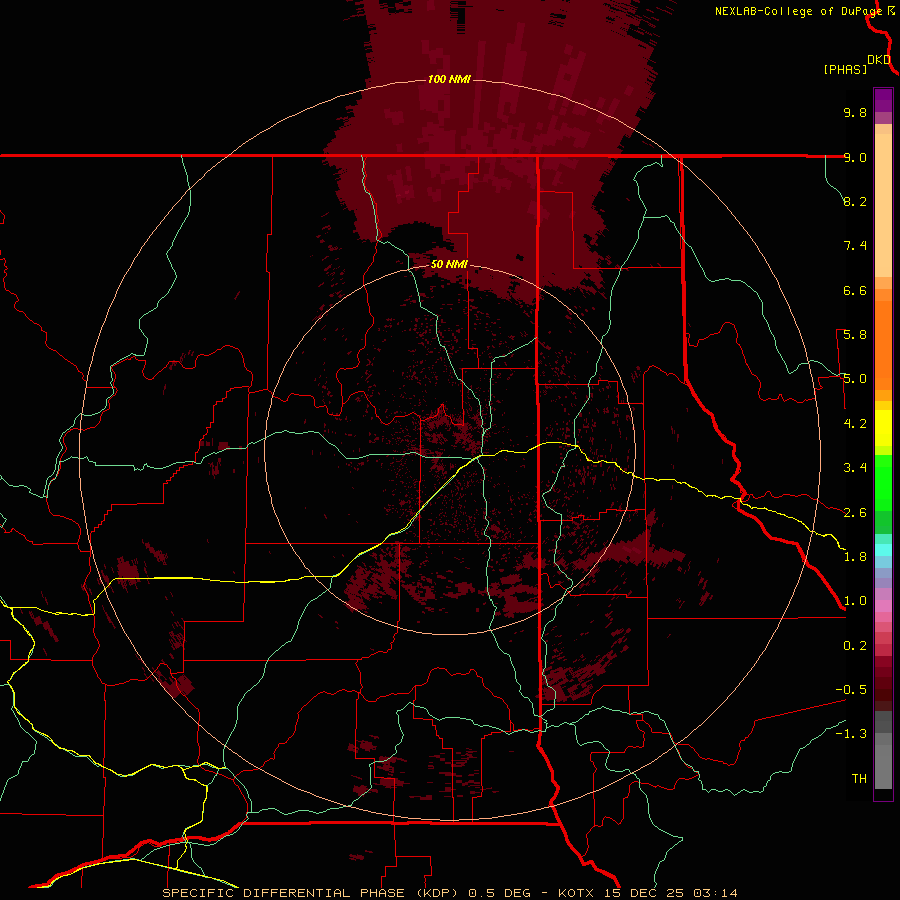Click the 0.2 scale value
Viewport: 900px width, 900px height.
coord(855,646)
